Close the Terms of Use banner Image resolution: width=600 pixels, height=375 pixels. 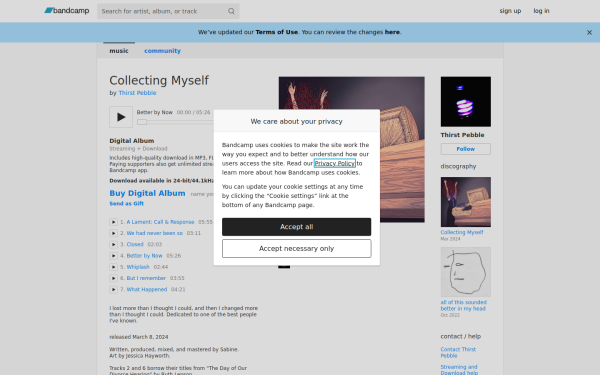click(x=589, y=33)
